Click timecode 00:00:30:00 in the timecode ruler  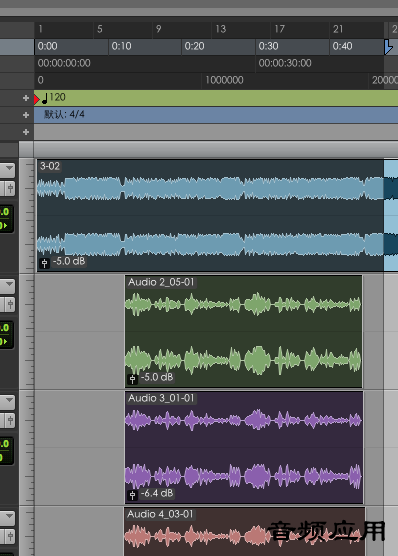[285, 63]
